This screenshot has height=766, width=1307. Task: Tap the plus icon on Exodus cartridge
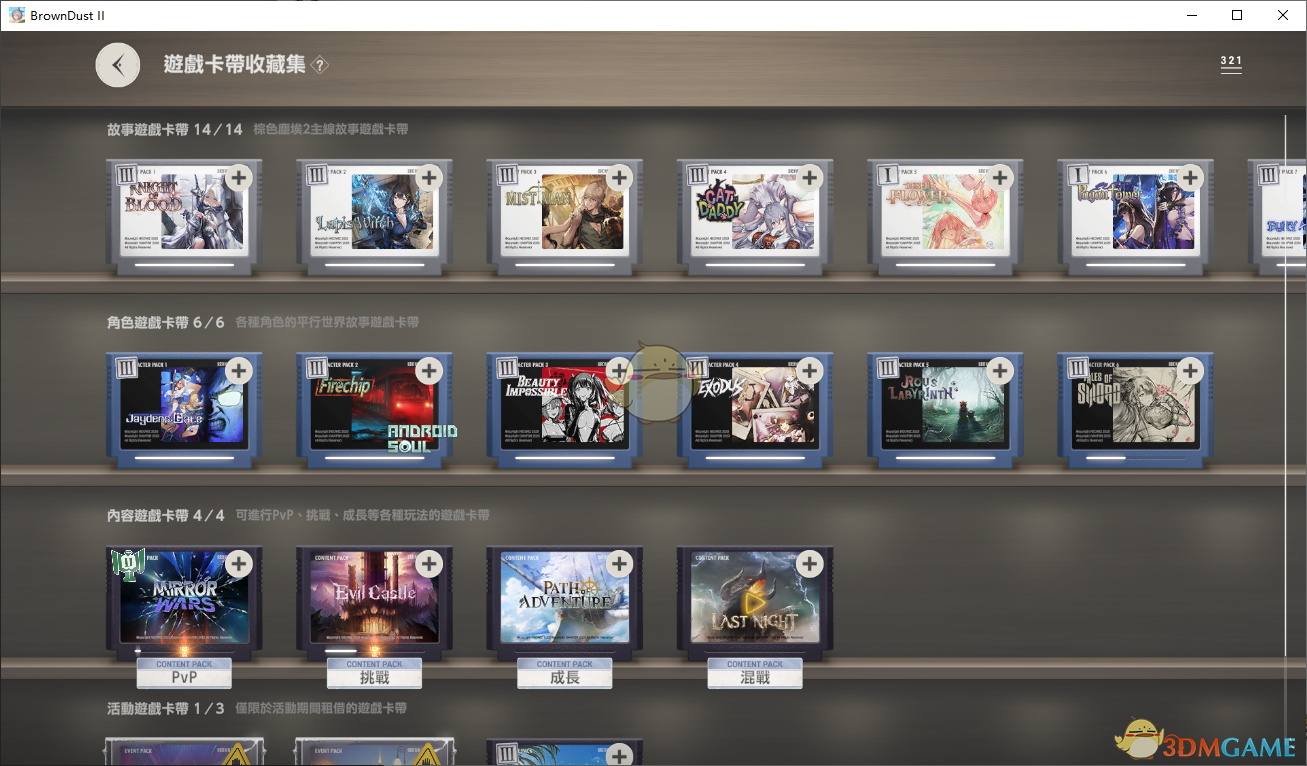pos(810,371)
